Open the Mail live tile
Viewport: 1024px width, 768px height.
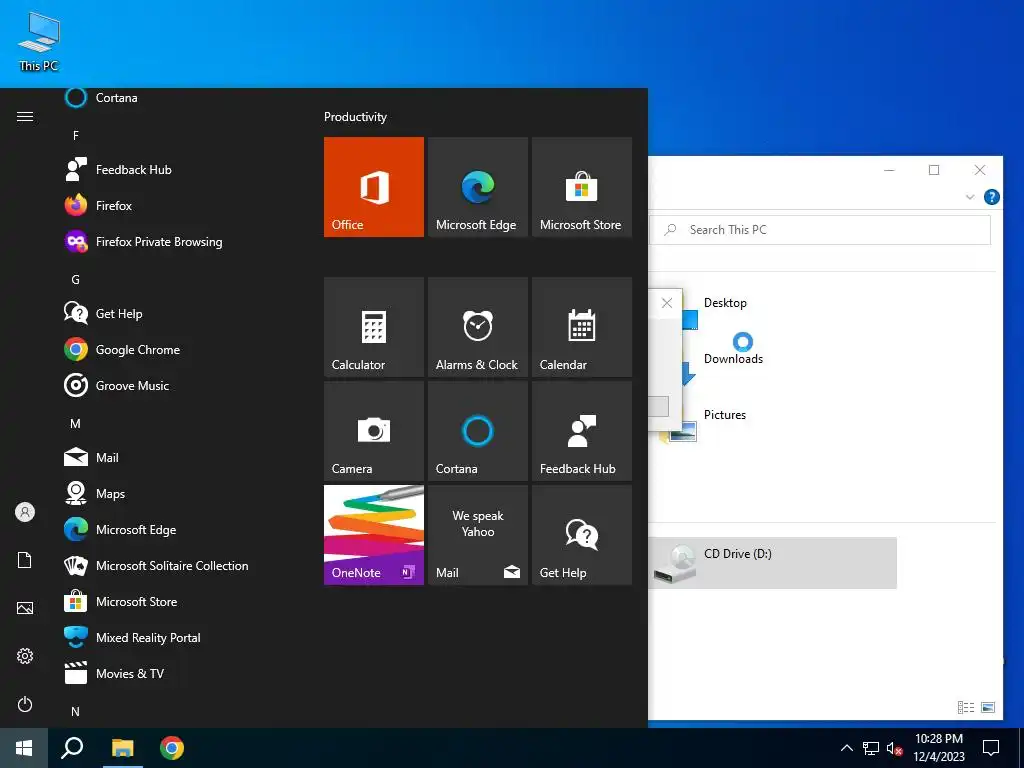coord(477,535)
